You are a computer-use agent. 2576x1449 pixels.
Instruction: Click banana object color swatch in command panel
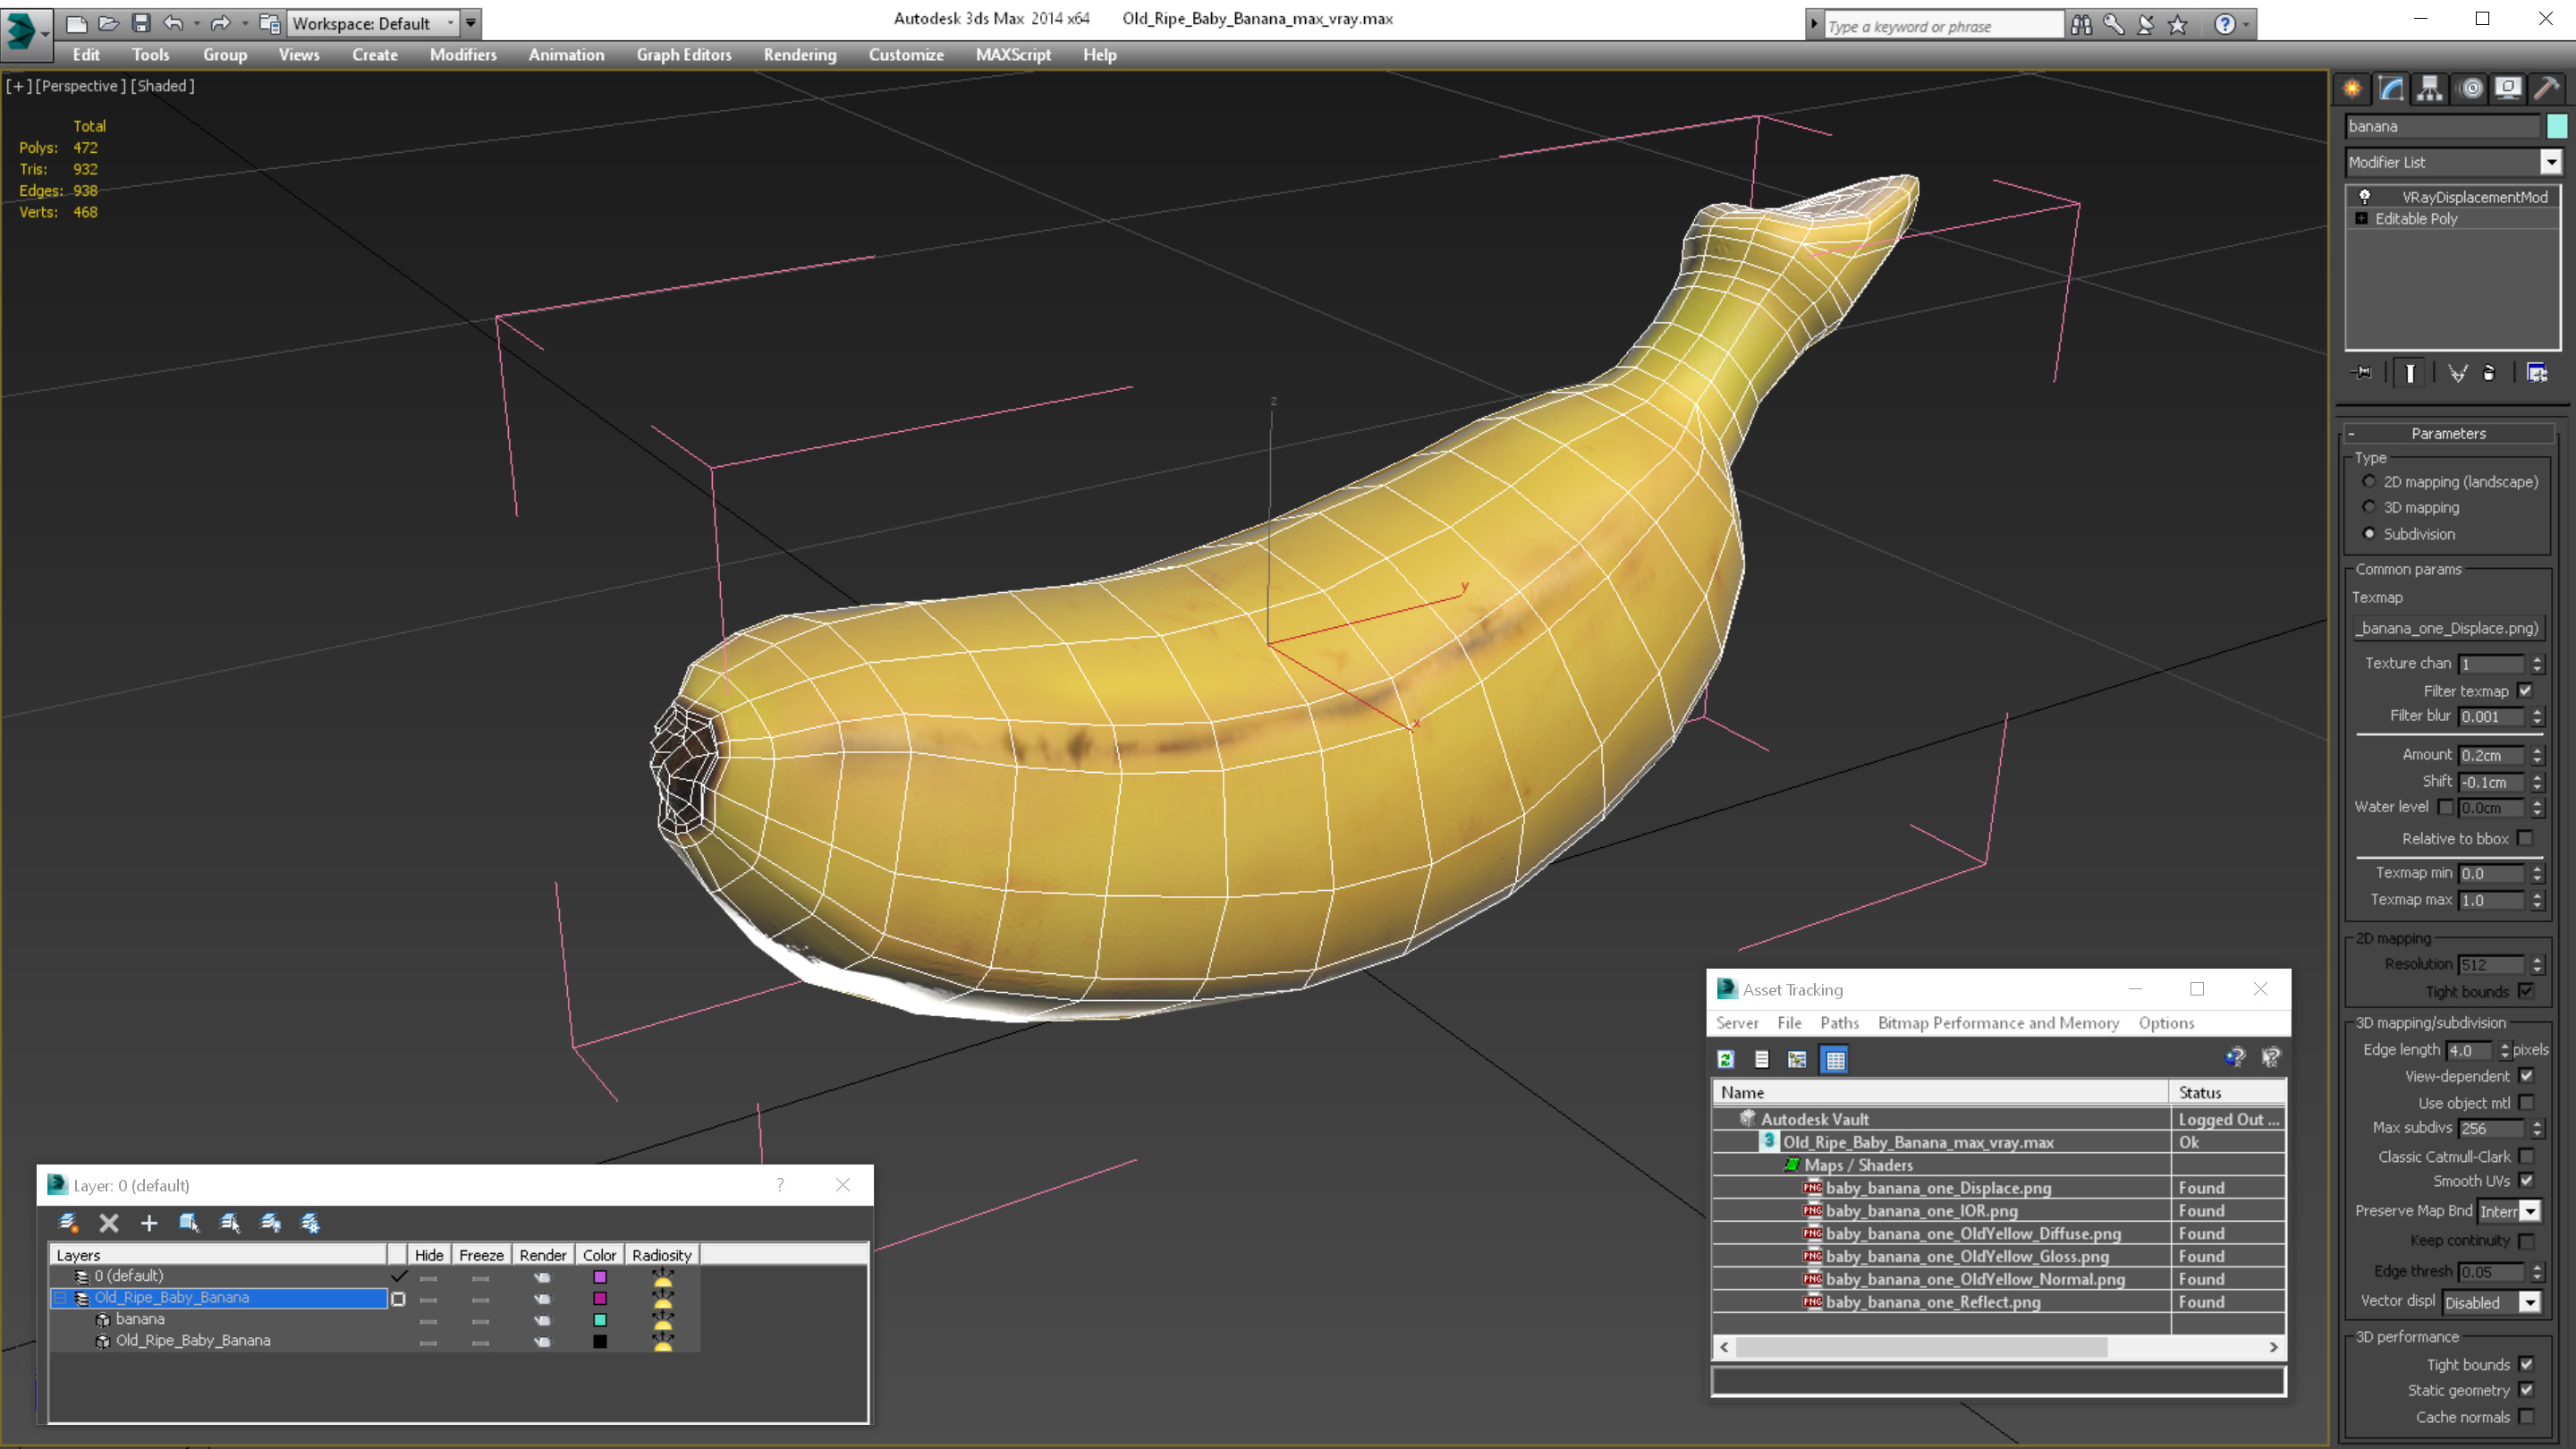coord(2557,126)
